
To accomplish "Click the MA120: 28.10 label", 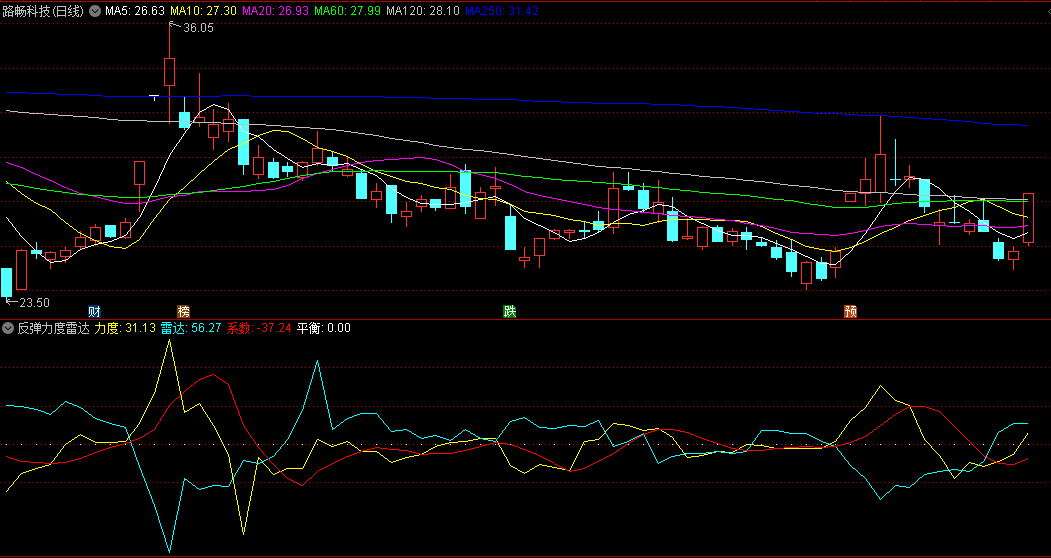I will click(423, 11).
